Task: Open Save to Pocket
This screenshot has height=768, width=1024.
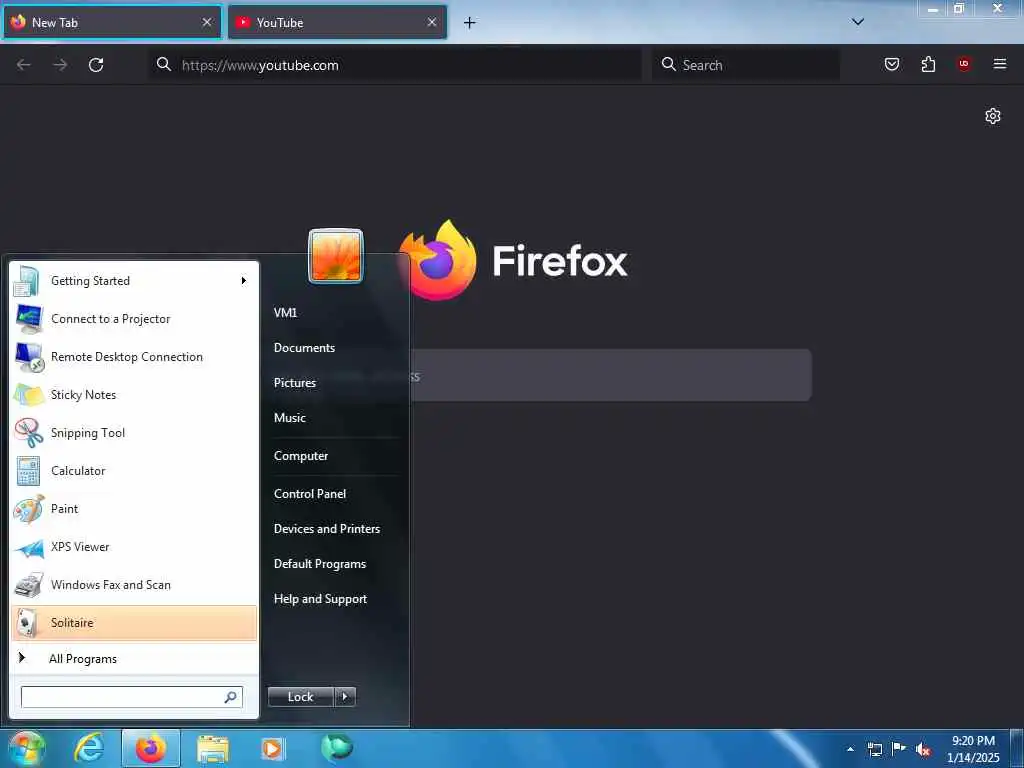Action: (x=892, y=64)
